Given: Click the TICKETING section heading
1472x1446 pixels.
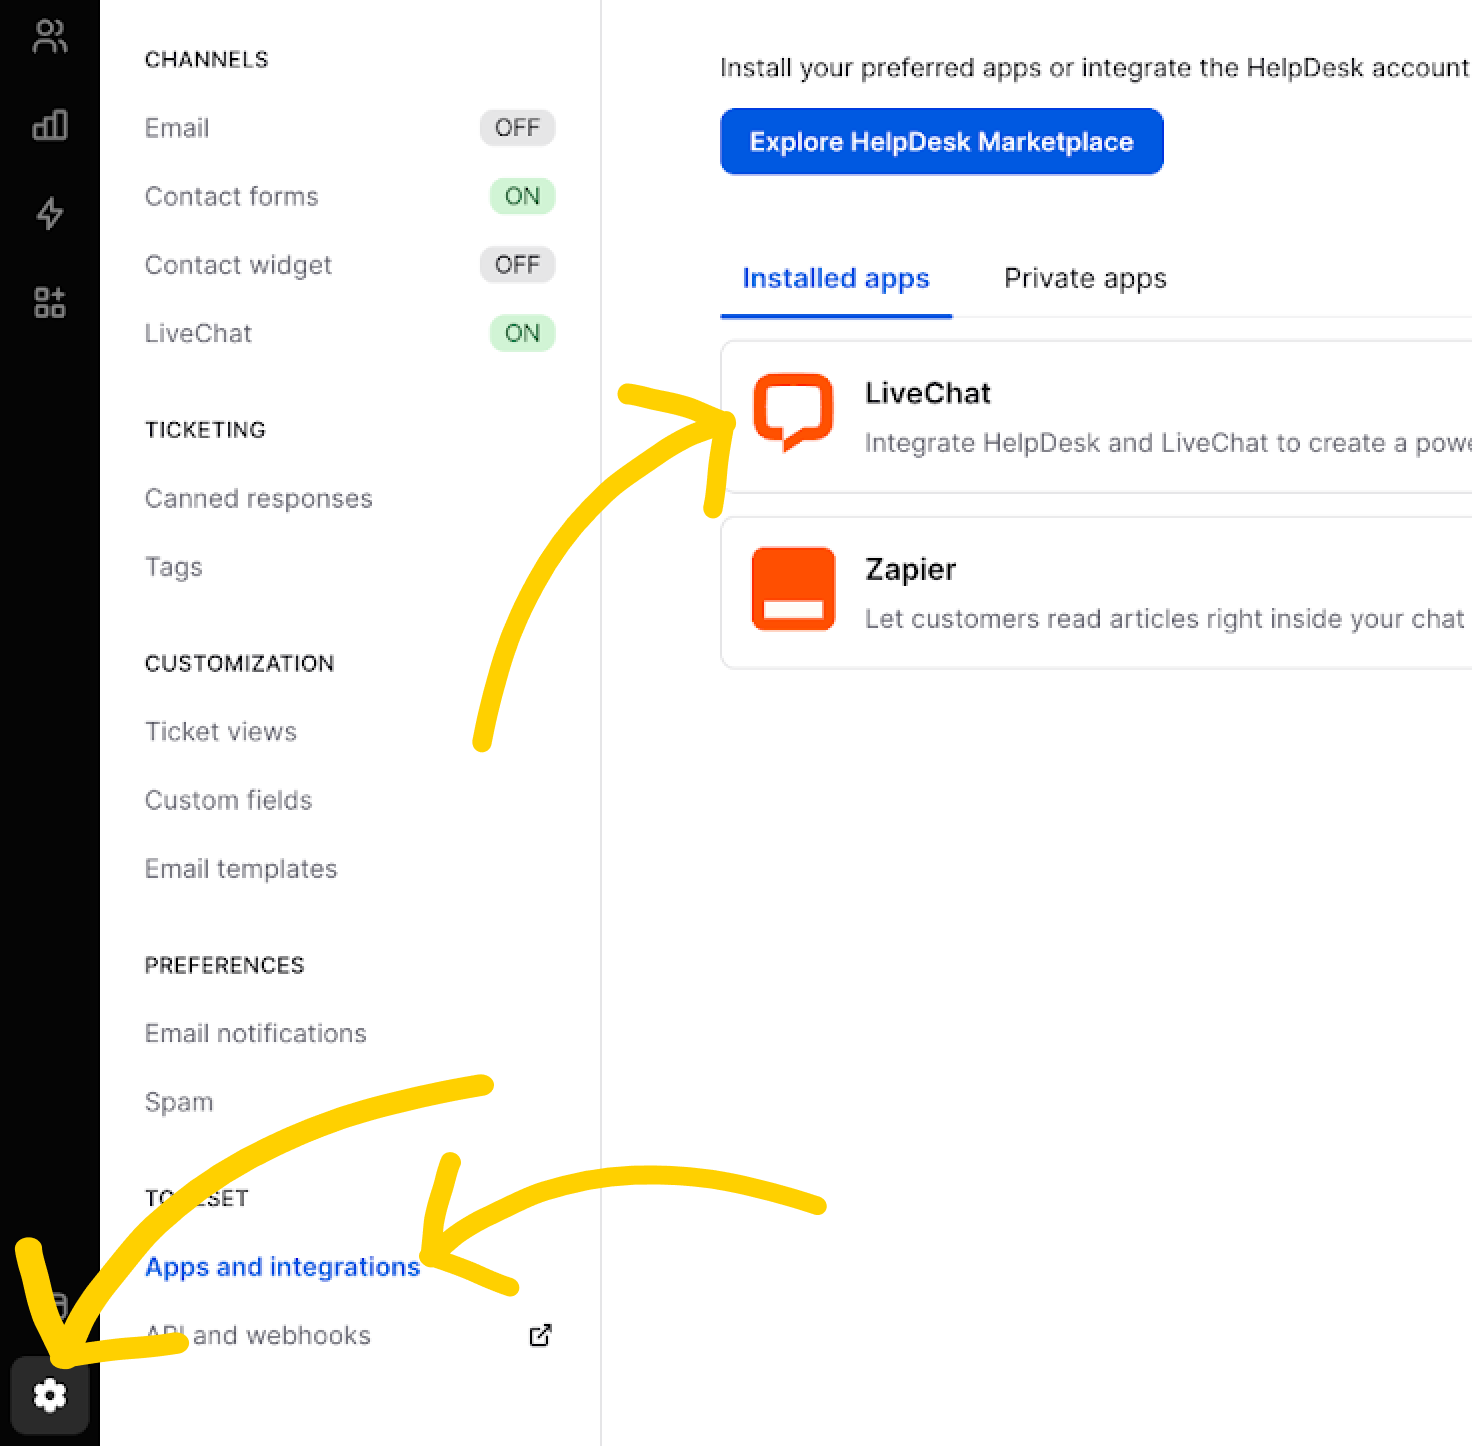Looking at the screenshot, I should click(x=205, y=430).
